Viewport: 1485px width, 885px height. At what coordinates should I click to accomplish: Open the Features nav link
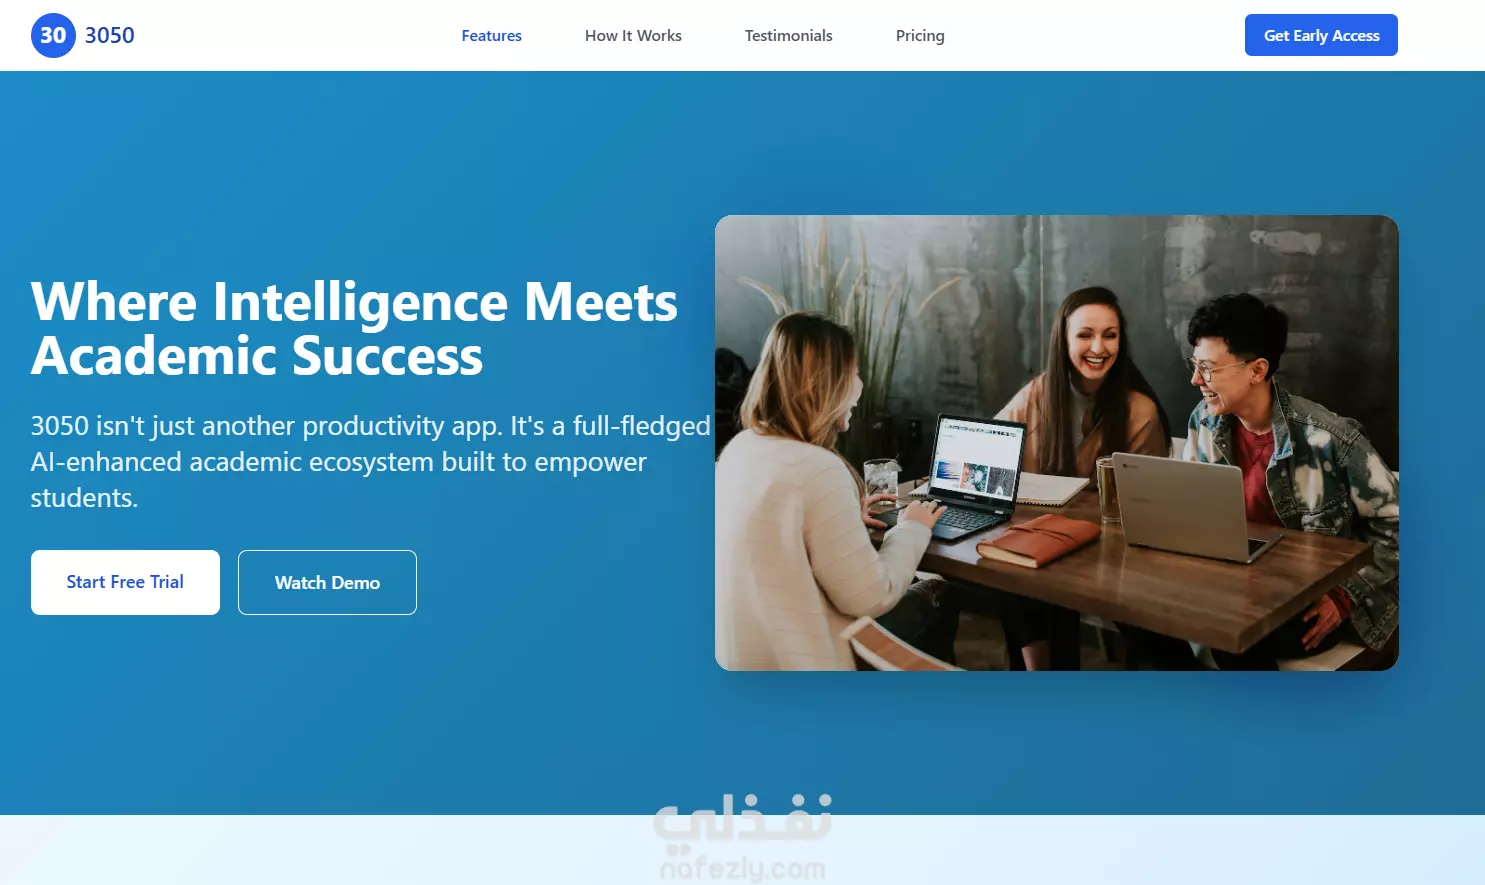tap(491, 35)
